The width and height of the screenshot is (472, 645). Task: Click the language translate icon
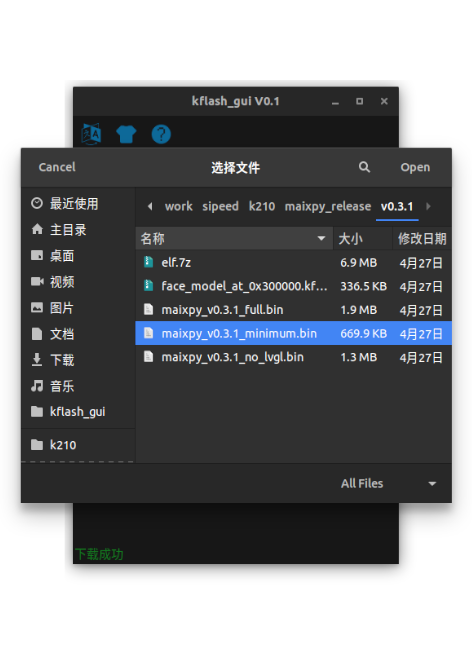[x=91, y=134]
